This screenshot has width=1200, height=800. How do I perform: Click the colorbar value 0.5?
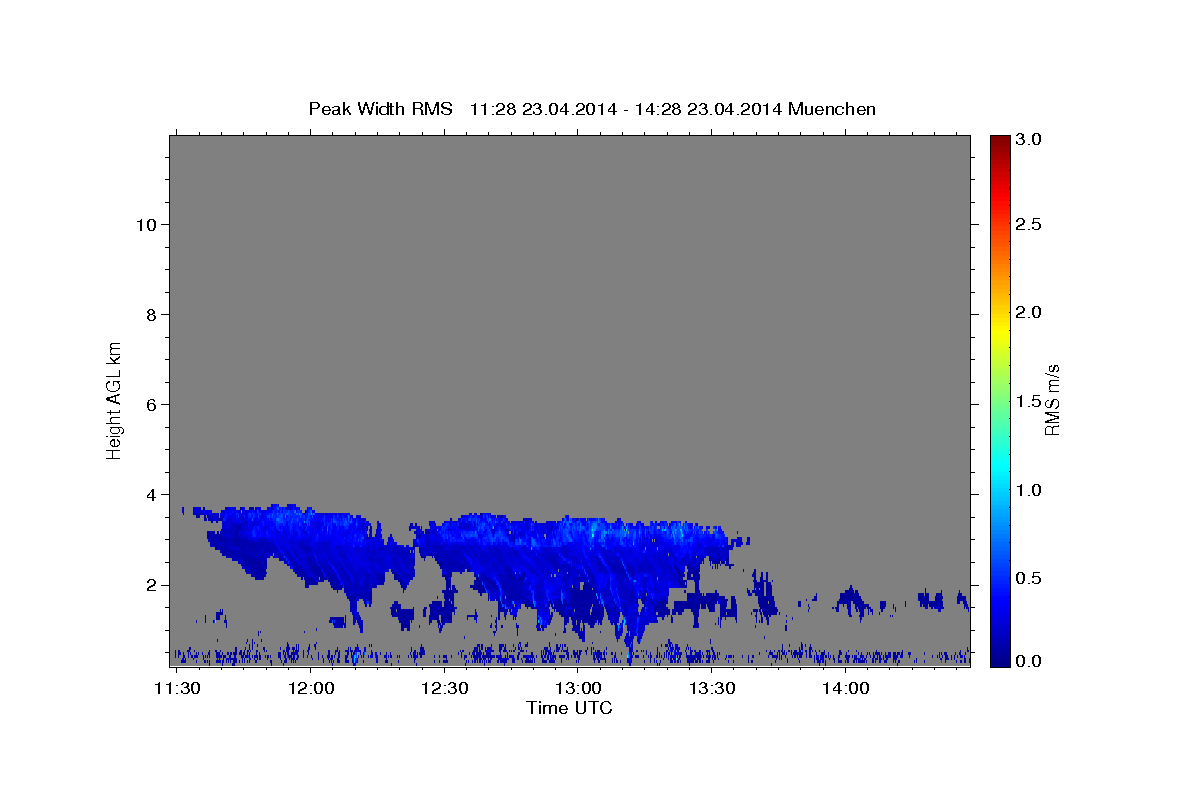coord(1029,579)
